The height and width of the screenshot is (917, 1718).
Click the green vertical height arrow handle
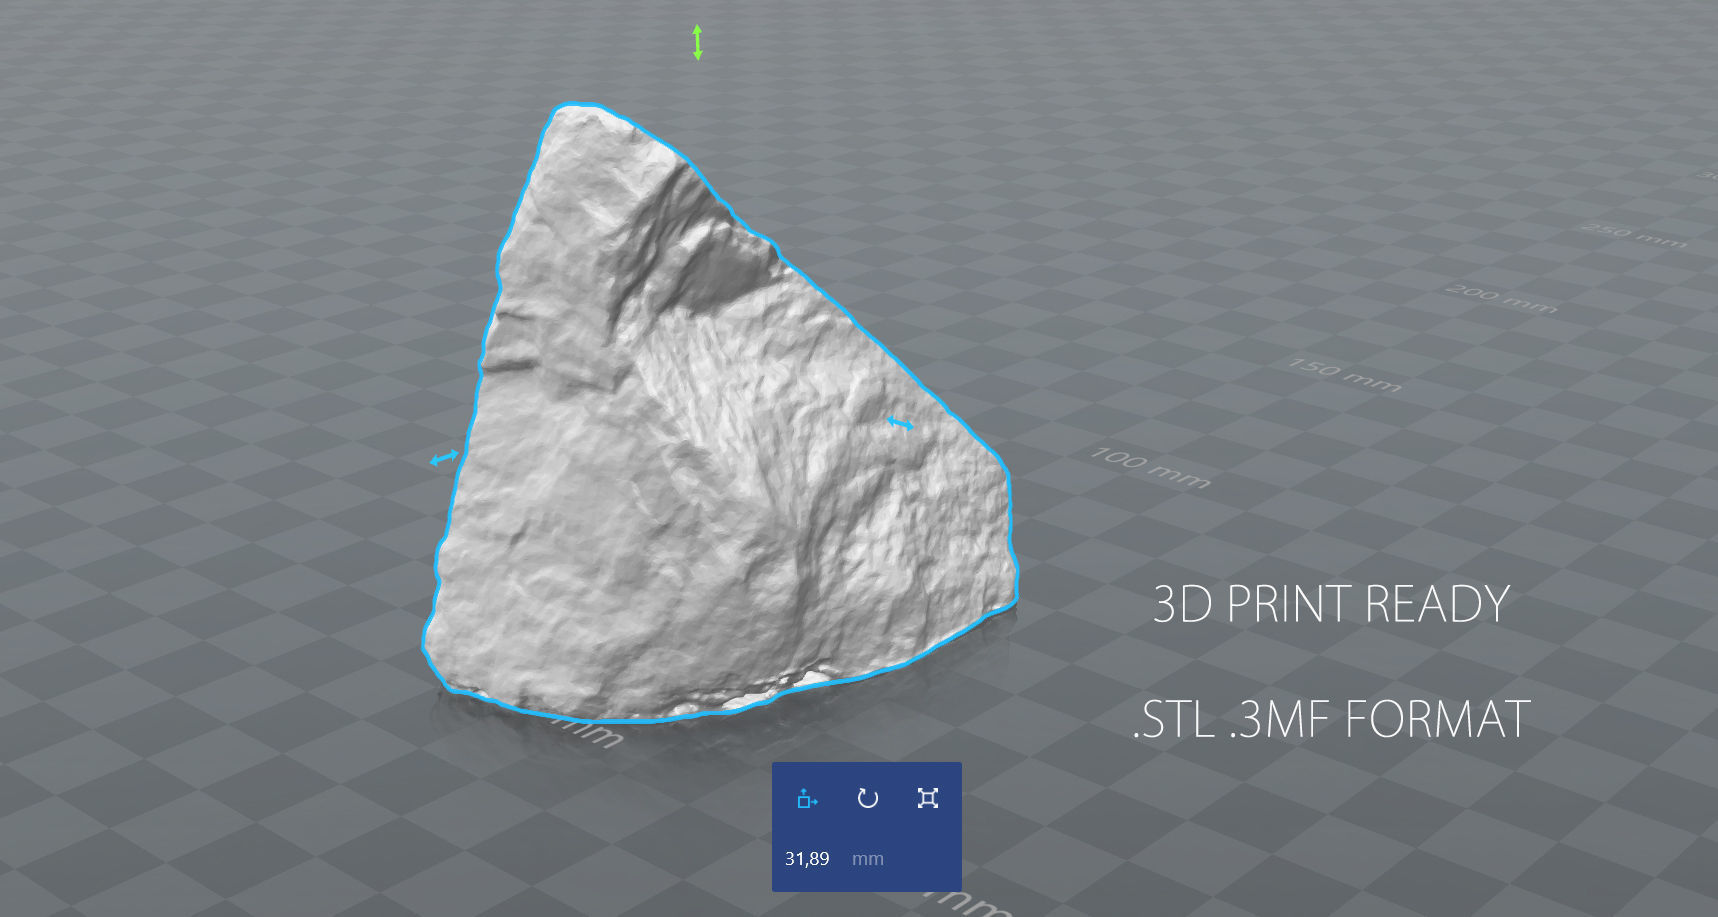697,43
